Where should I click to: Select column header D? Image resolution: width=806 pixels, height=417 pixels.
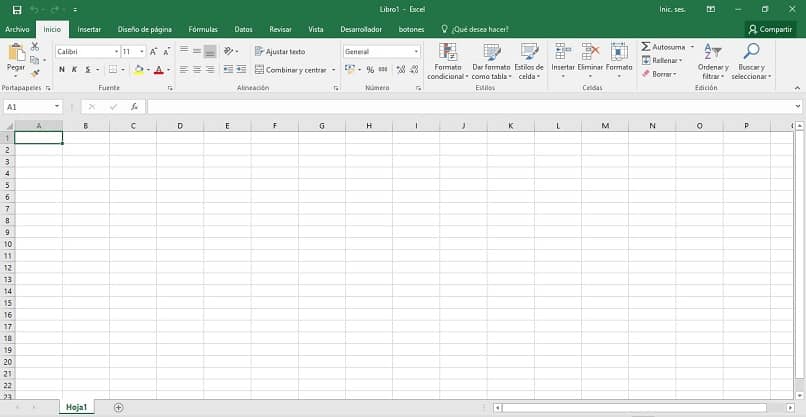click(x=180, y=125)
